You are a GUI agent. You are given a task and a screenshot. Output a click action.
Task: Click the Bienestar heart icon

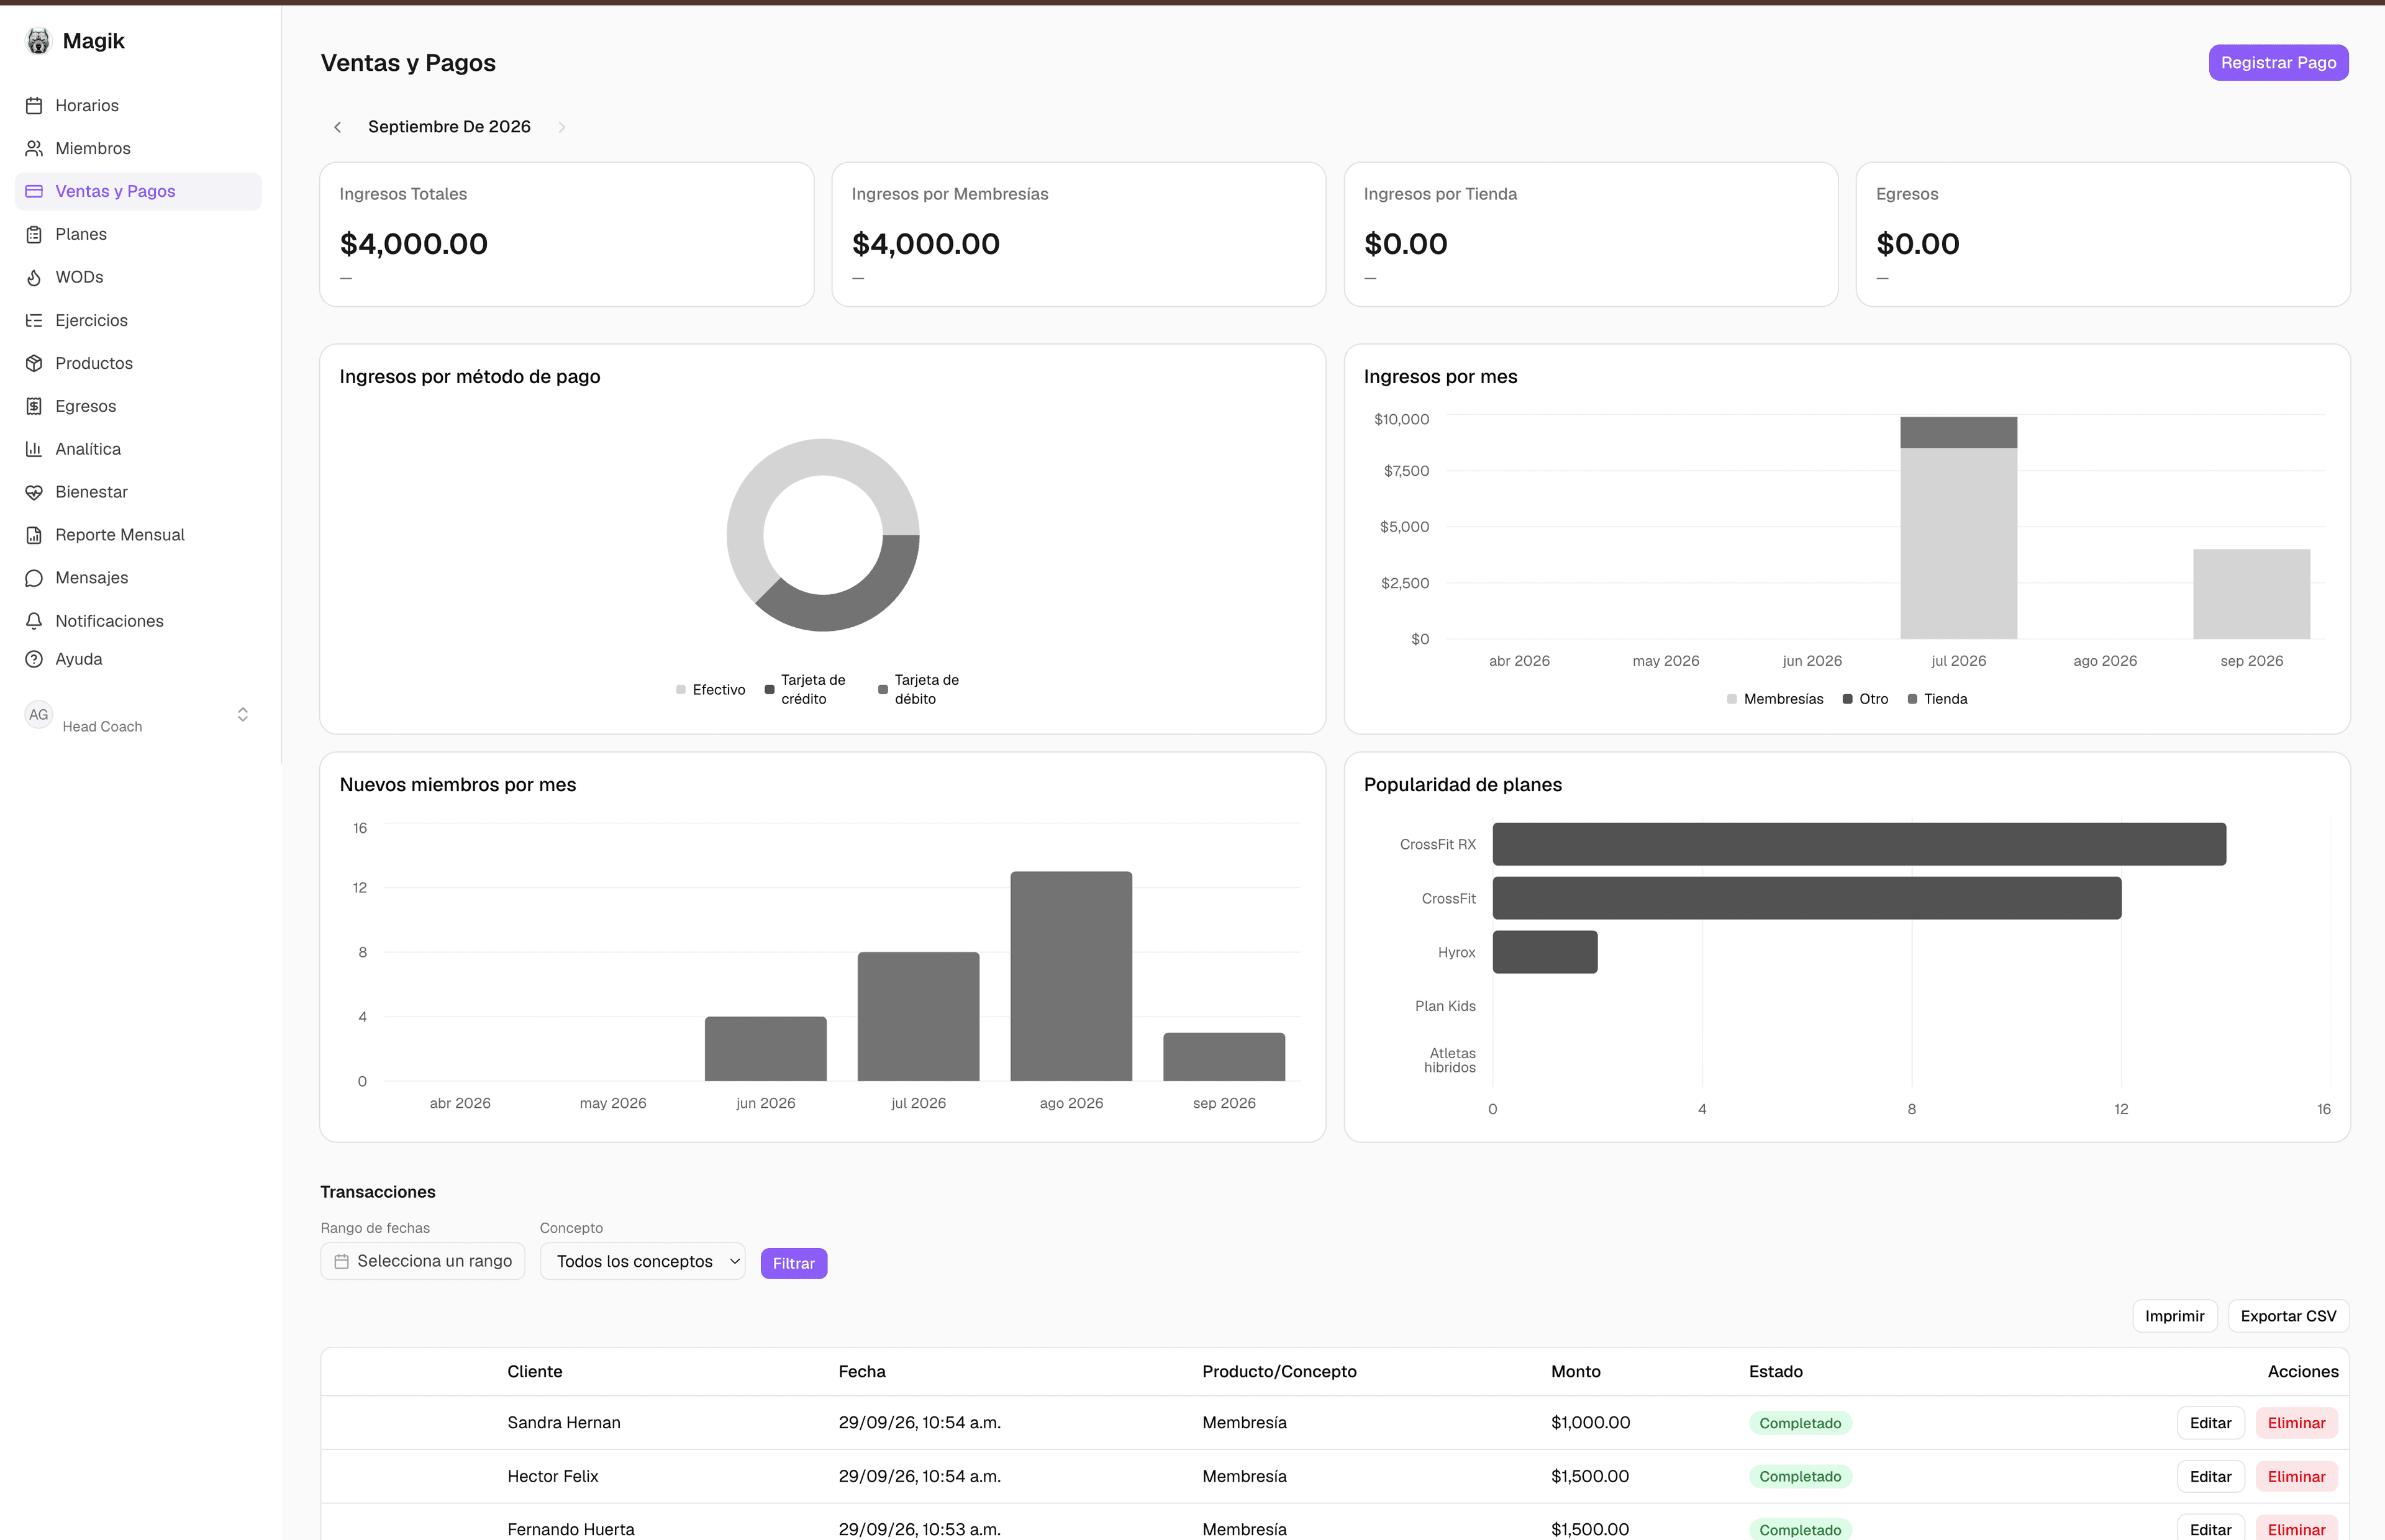click(34, 492)
